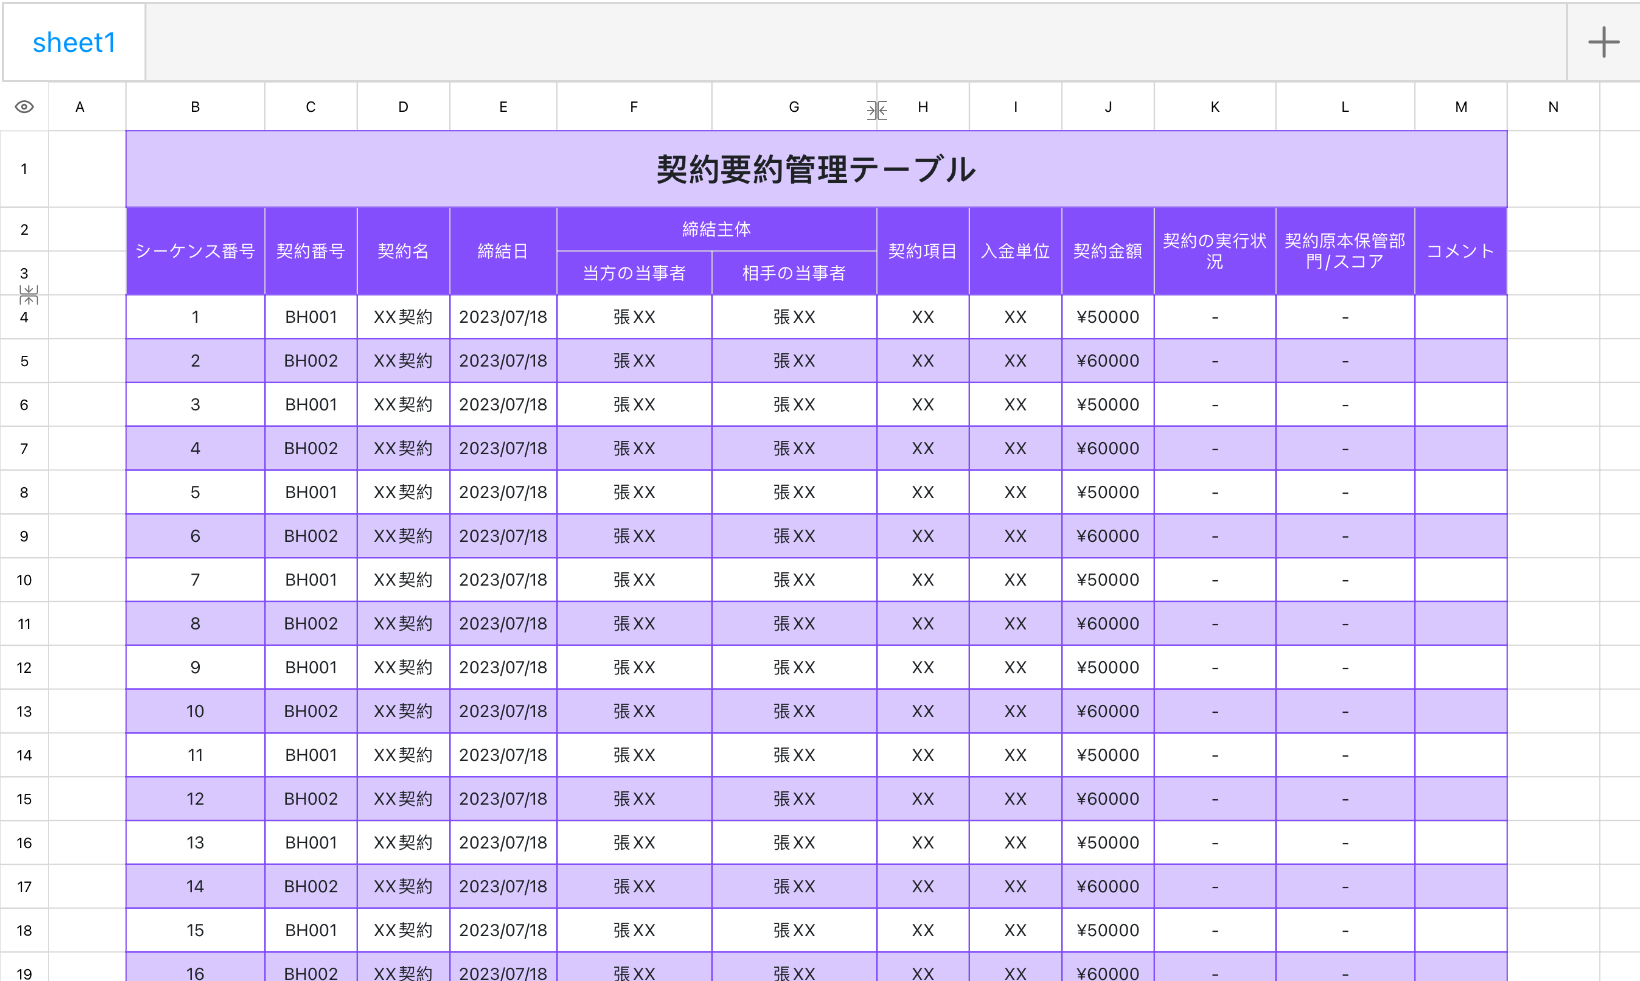Click the コメント header cell
Viewport: 1640px width, 981px height.
pos(1461,251)
